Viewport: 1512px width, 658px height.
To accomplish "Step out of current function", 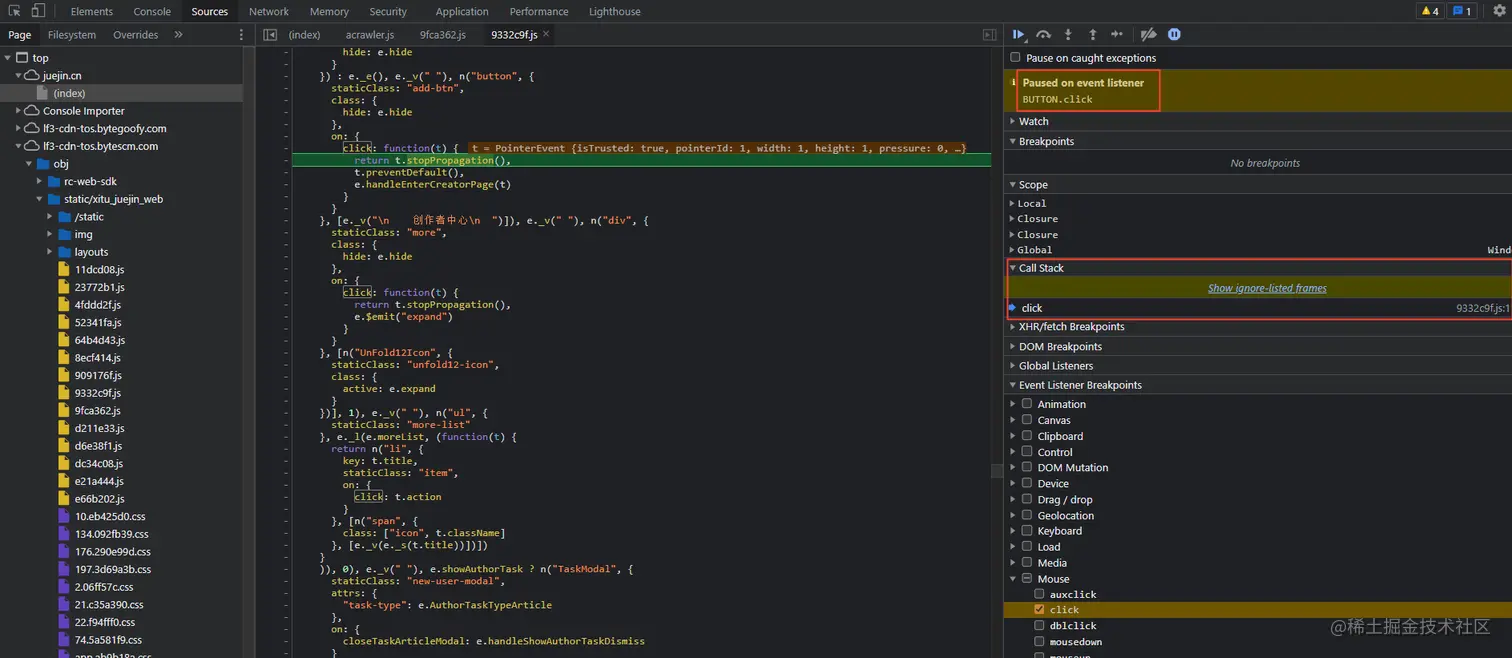I will click(1092, 35).
